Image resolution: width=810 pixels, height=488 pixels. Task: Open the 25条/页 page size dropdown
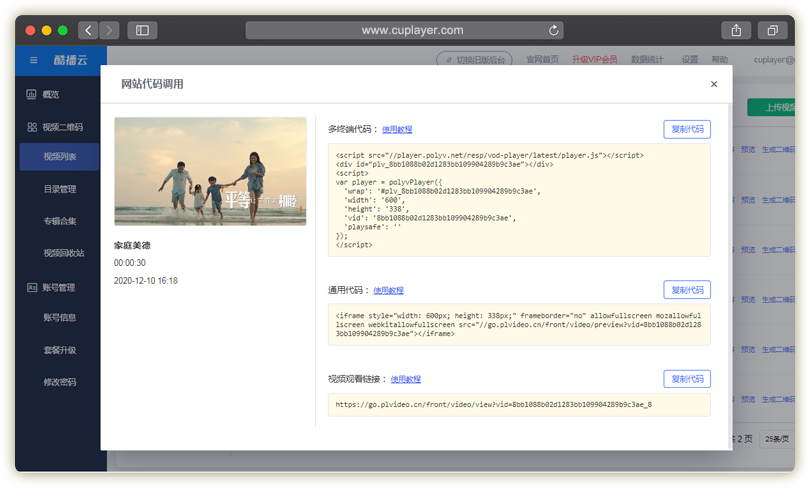(x=775, y=439)
